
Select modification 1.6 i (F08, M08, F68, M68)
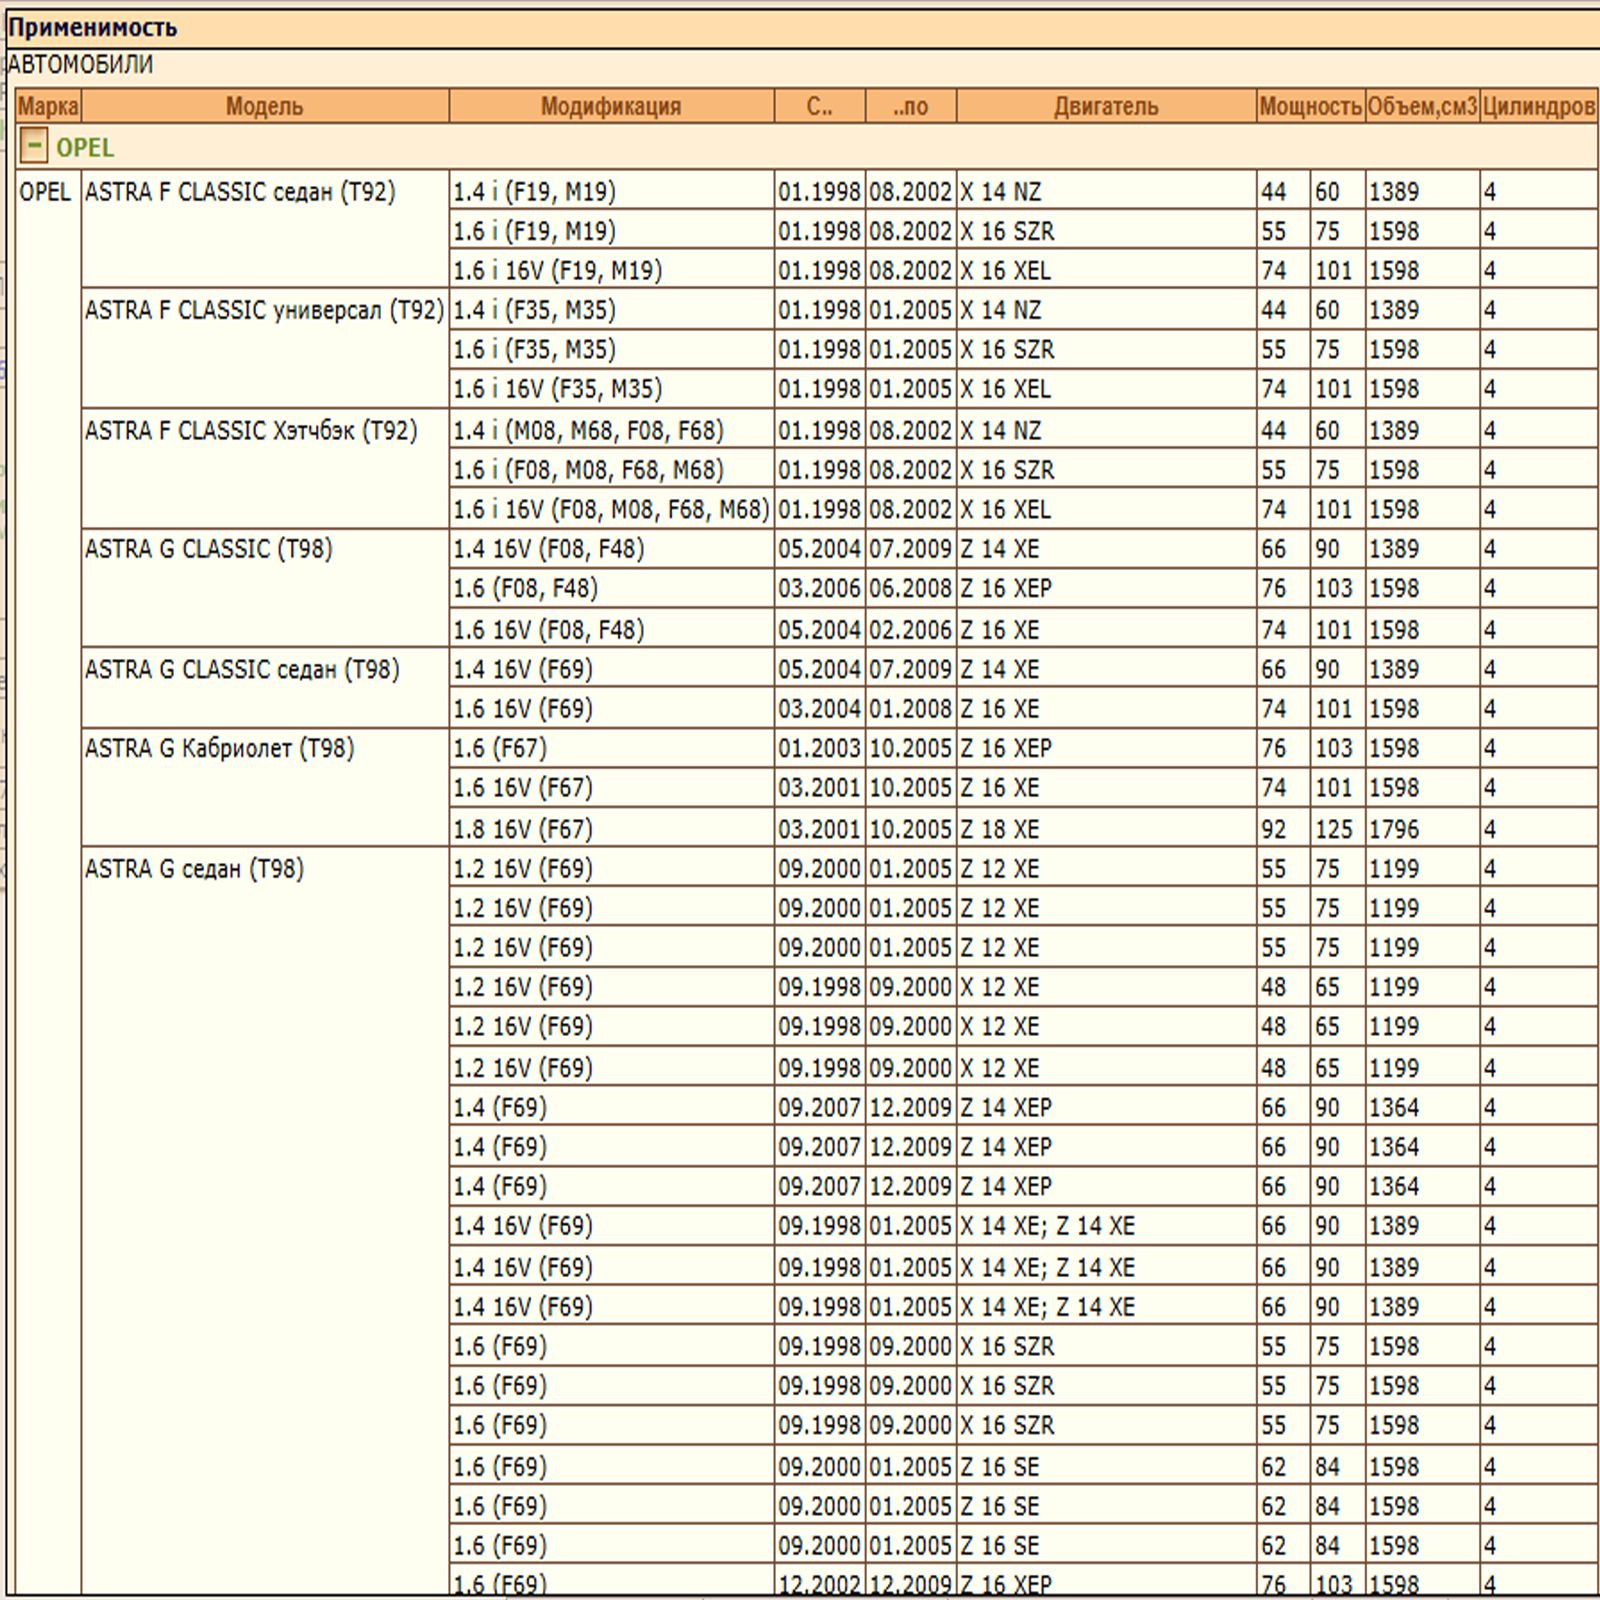coord(611,469)
